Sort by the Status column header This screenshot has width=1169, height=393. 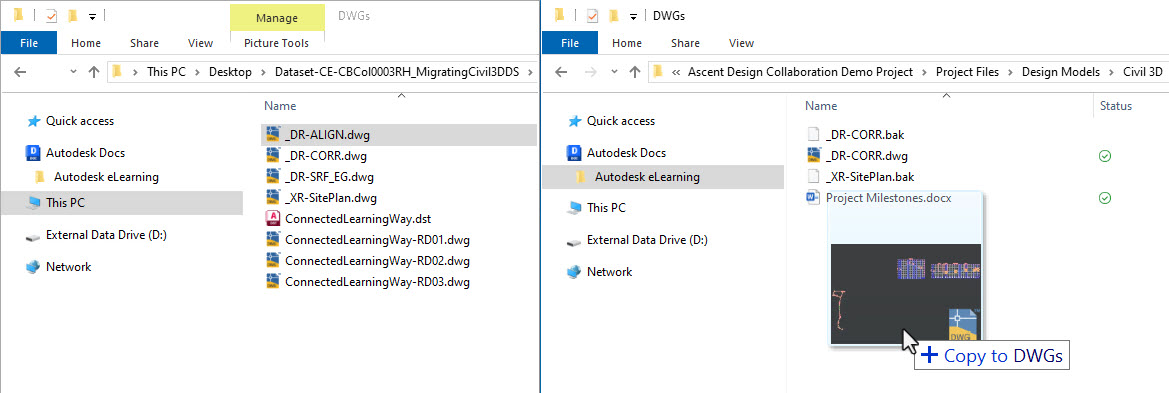(1116, 106)
